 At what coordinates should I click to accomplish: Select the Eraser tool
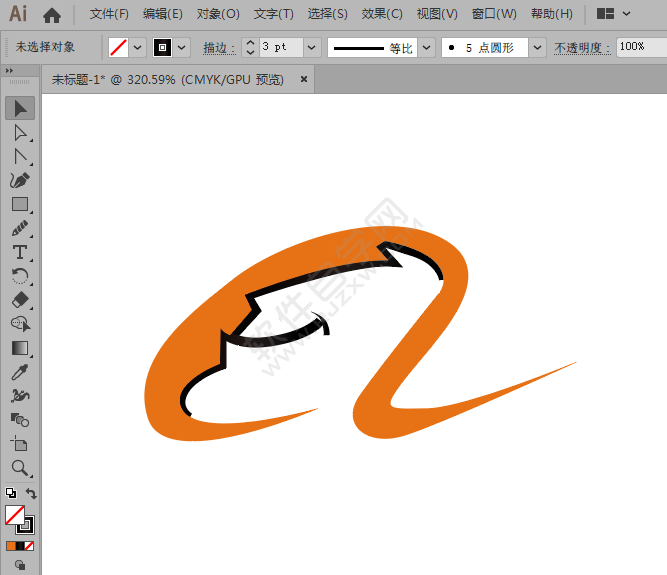(x=20, y=300)
